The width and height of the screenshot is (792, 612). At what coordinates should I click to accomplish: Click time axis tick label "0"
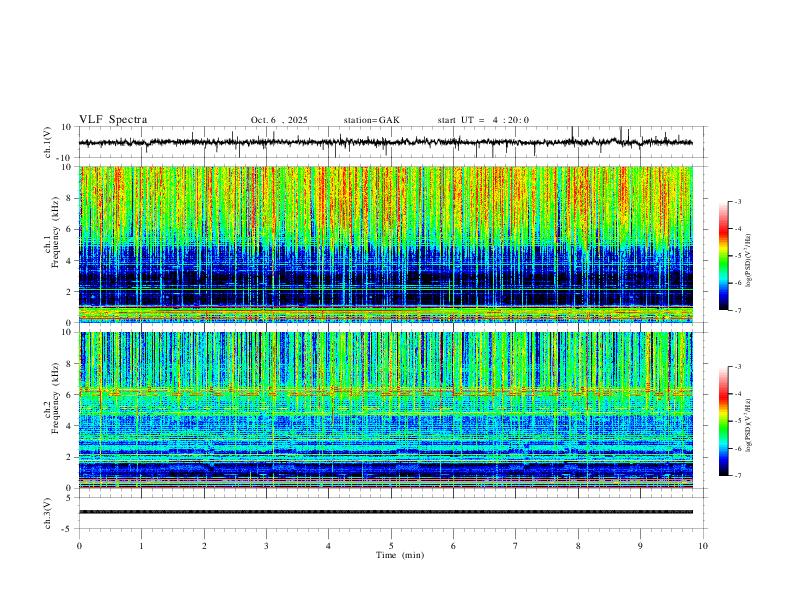79,546
